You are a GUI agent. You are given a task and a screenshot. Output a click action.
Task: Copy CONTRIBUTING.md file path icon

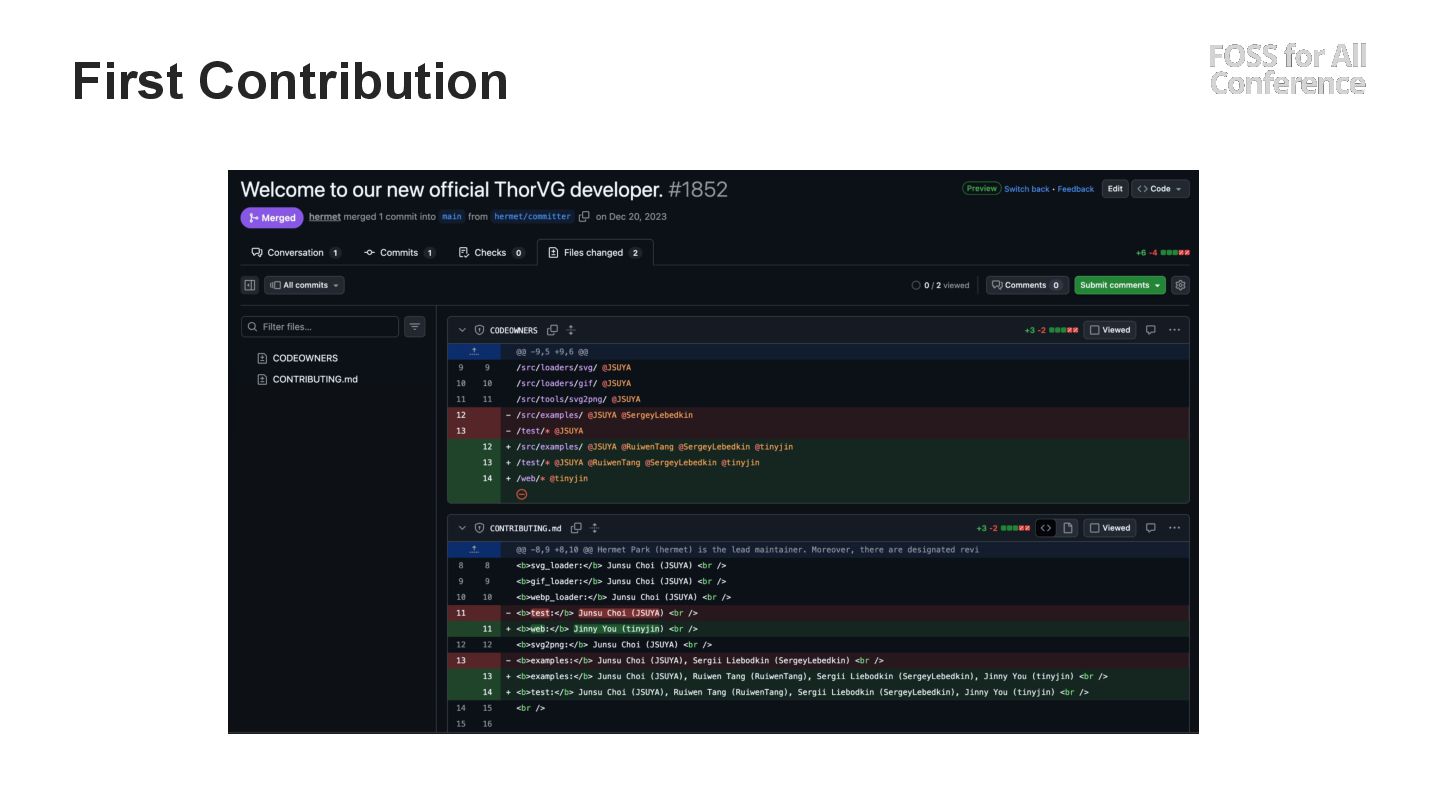[576, 528]
